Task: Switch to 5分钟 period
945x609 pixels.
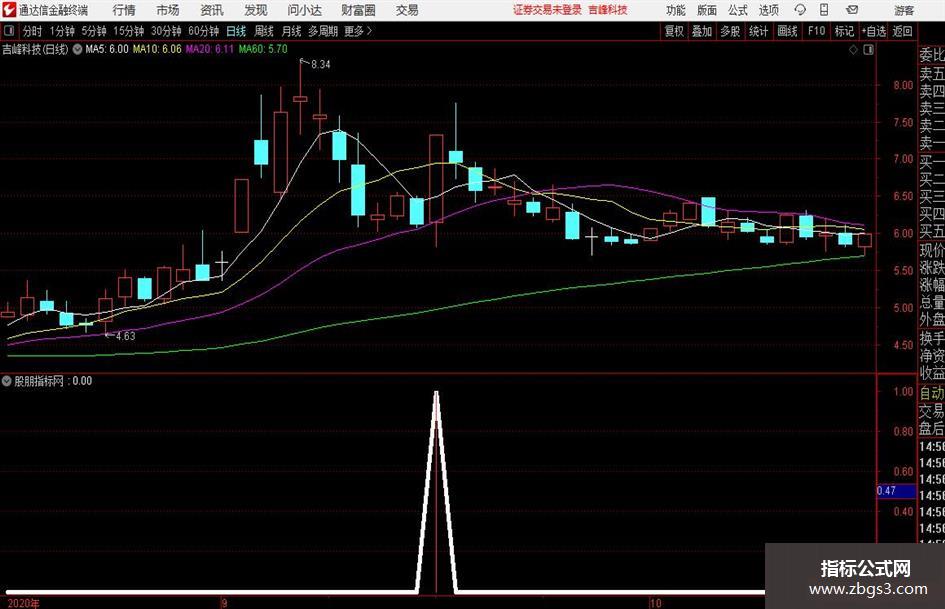Action: [93, 31]
